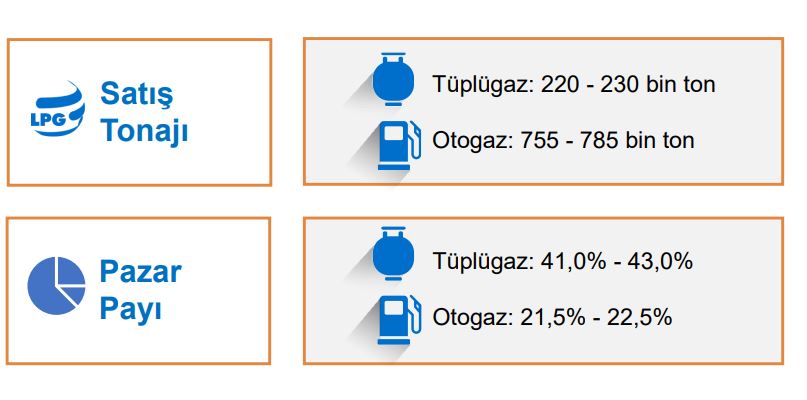Click the word Tonajı in the top-left box
This screenshot has height=400, width=807.
(144, 131)
